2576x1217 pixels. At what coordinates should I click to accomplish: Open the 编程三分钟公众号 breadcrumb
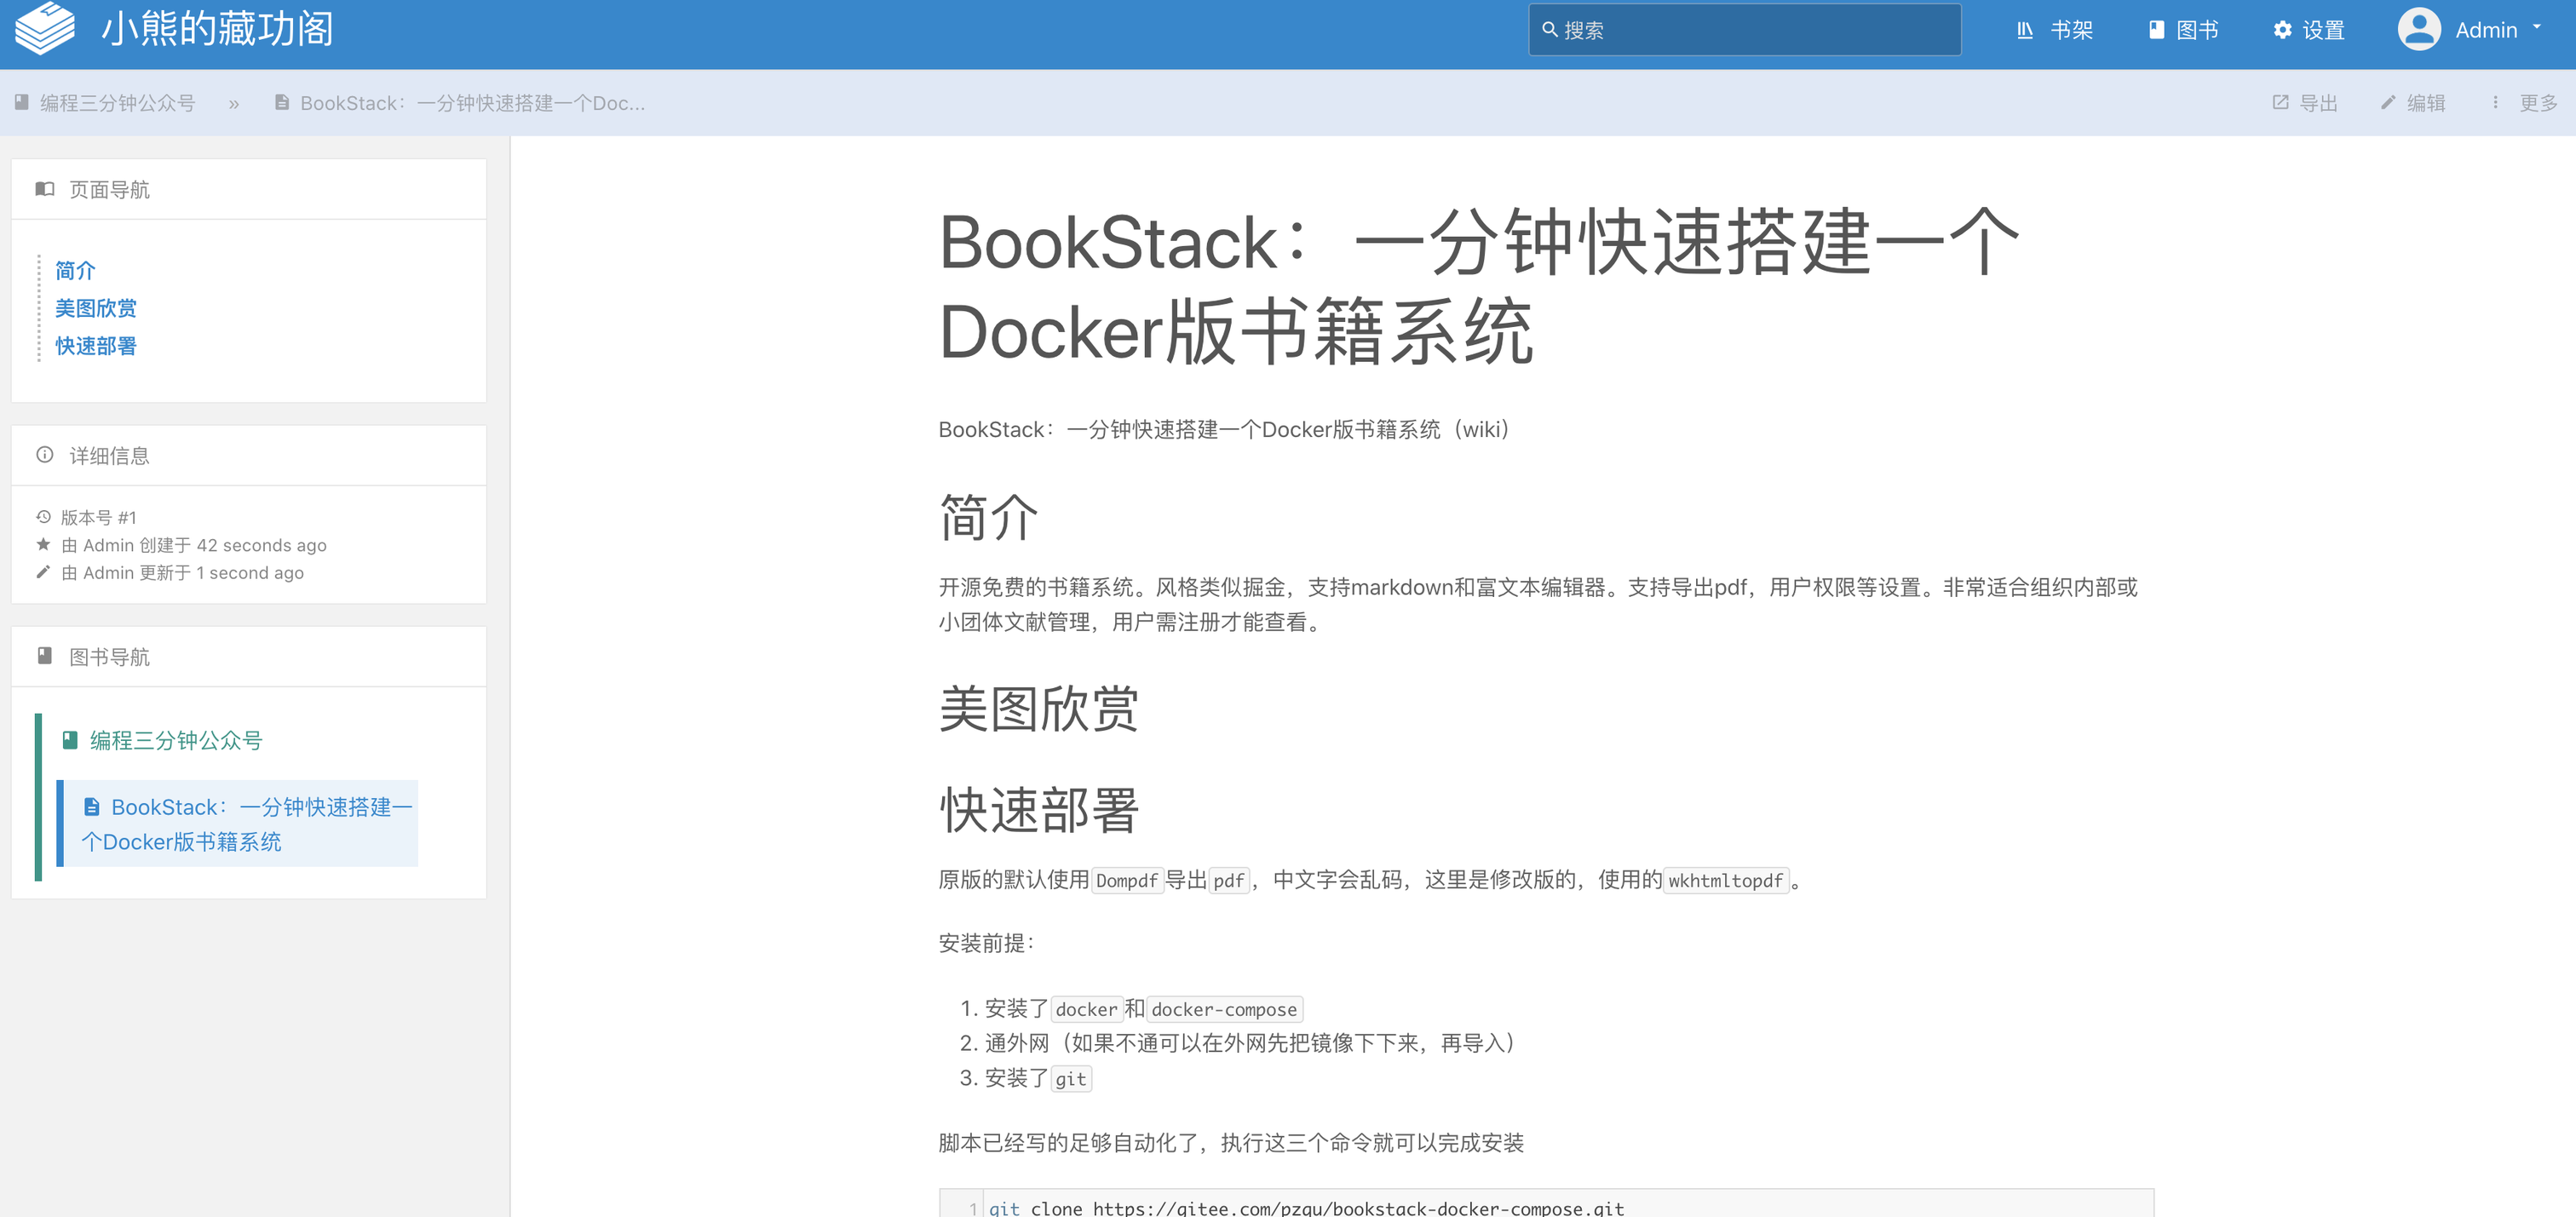116,103
